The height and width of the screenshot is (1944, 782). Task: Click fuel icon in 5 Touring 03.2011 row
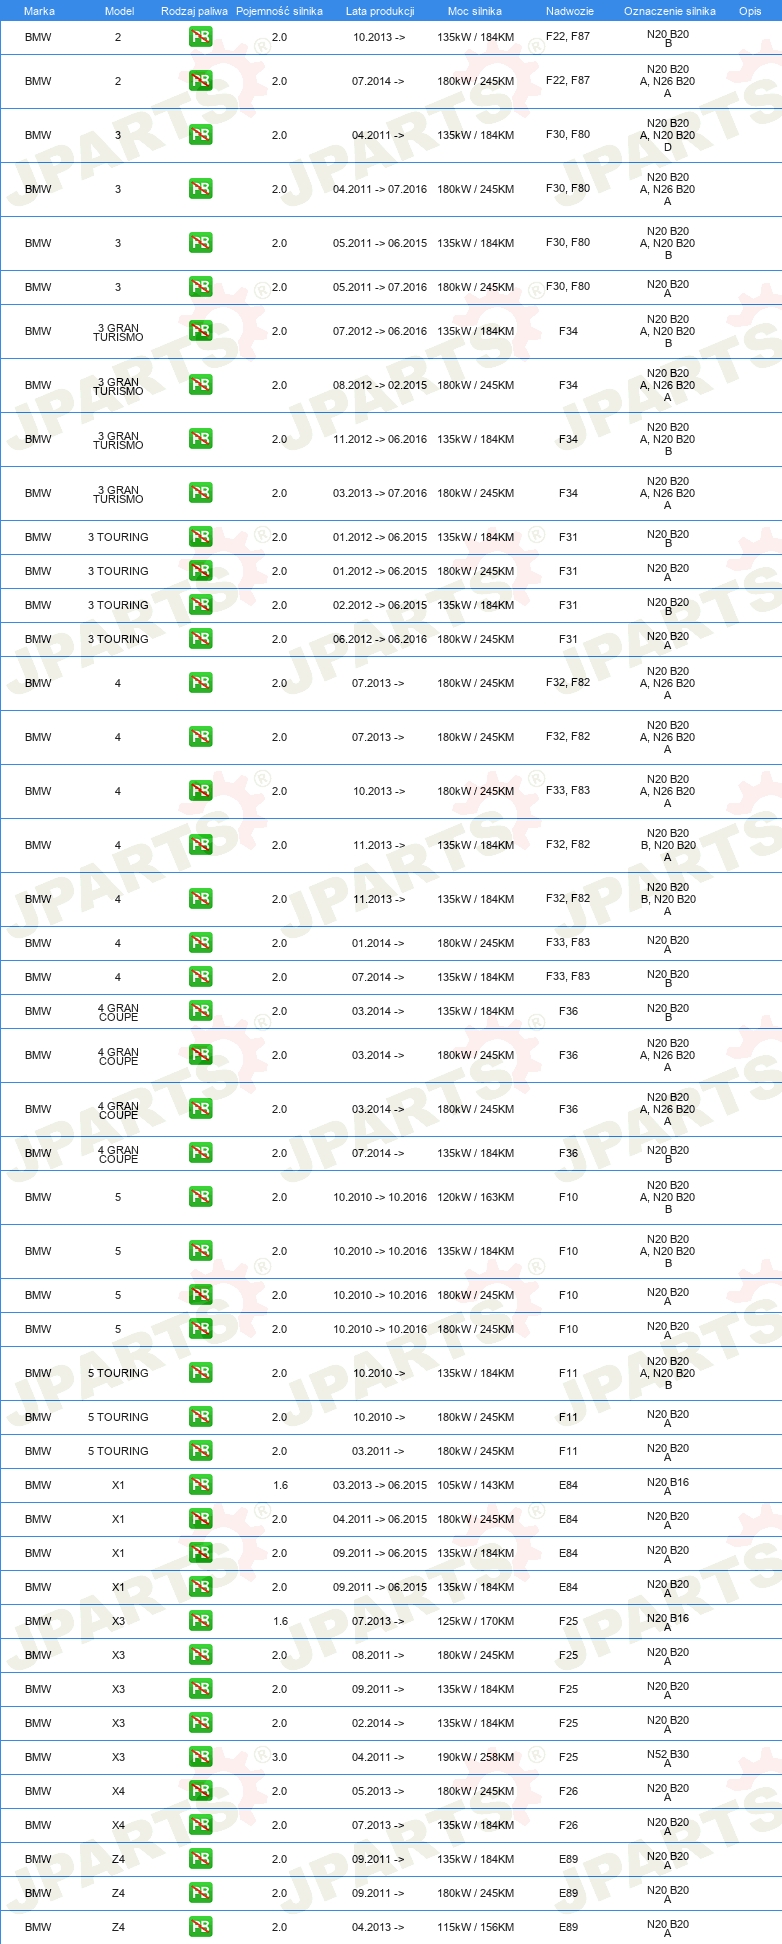click(x=200, y=1451)
